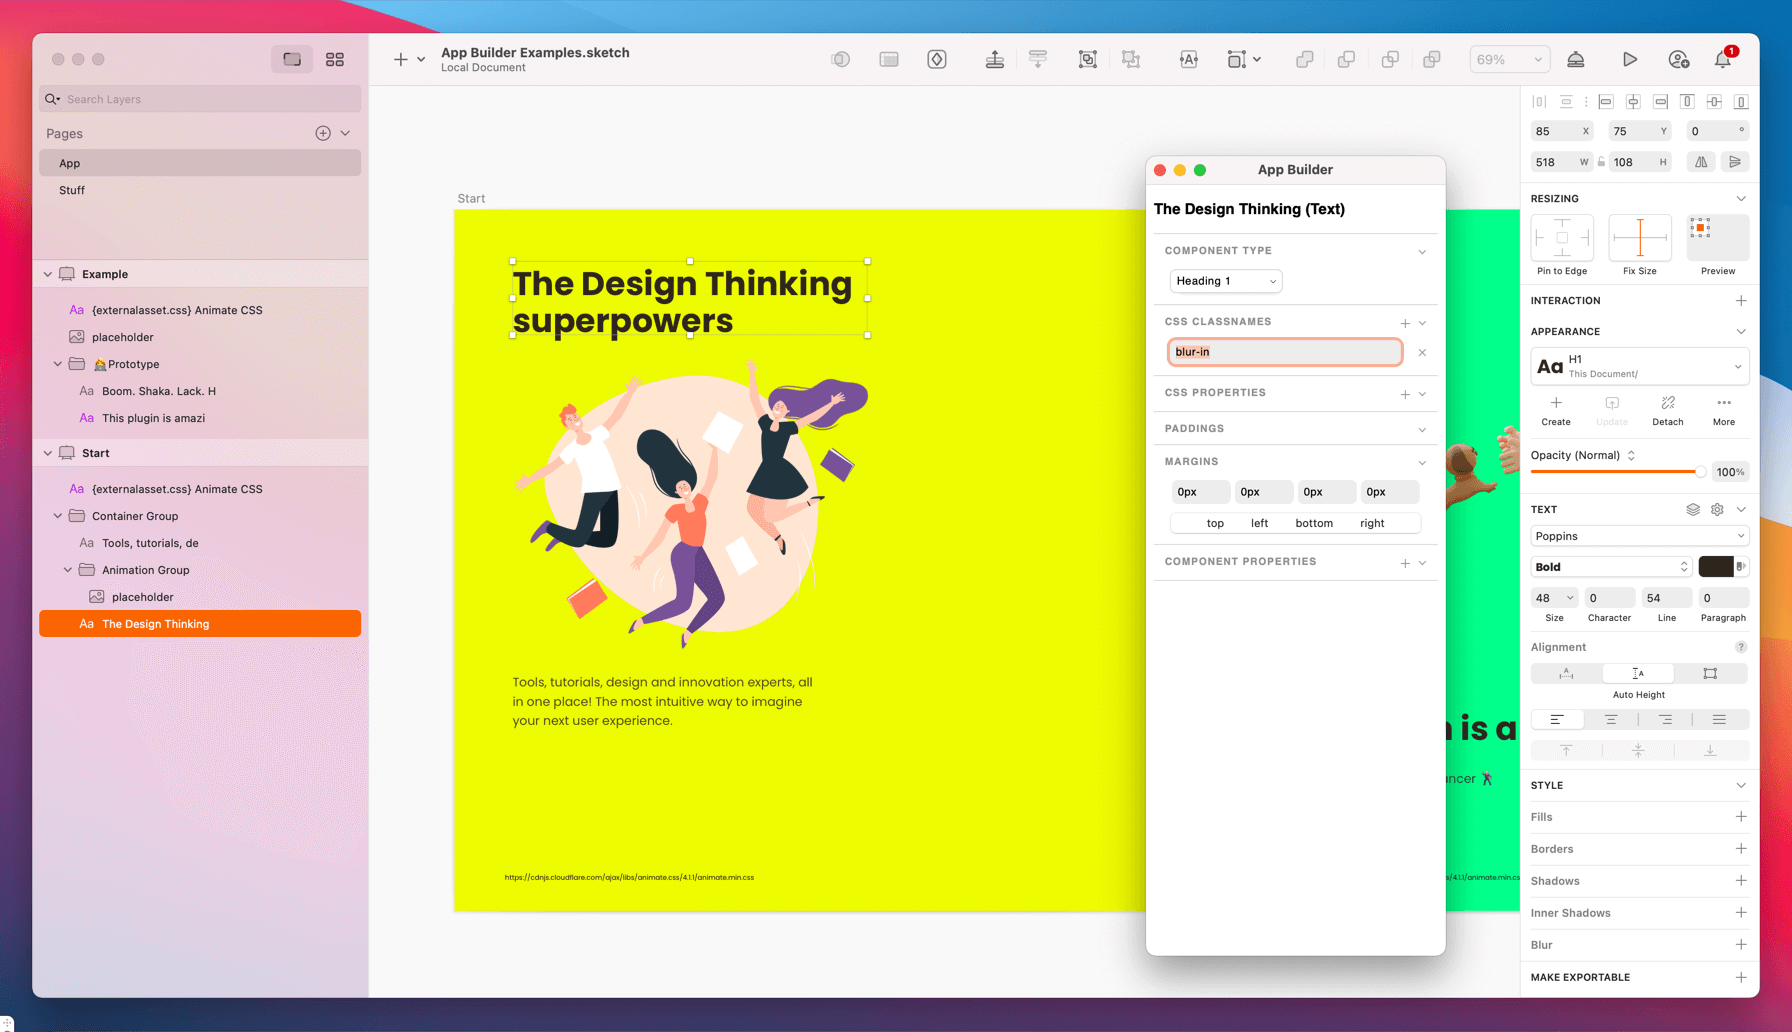Image resolution: width=1792 pixels, height=1032 pixels.
Task: Switch the layer list to grid view
Action: click(x=335, y=59)
